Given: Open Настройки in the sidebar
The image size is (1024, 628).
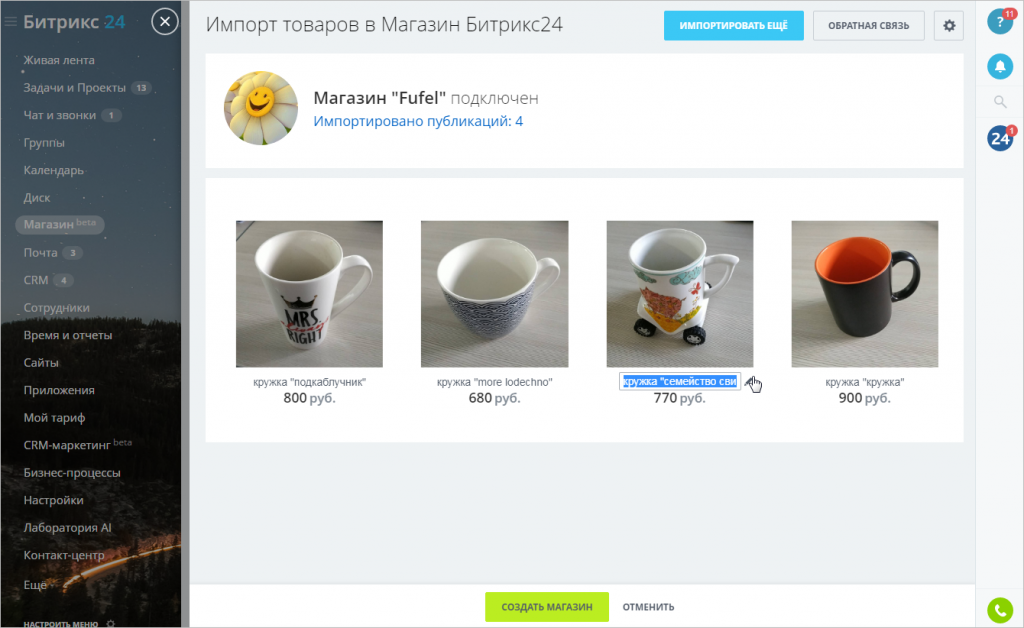Looking at the screenshot, I should pyautogui.click(x=54, y=500).
